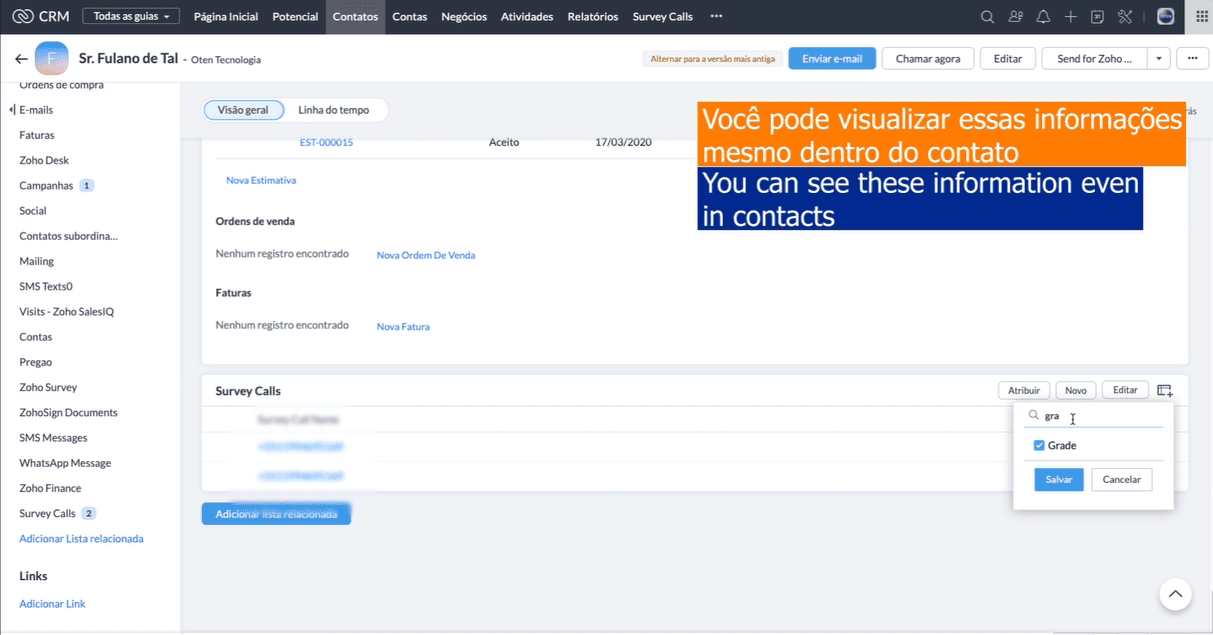Open the setup tools wrench icon
Image resolution: width=1213 pixels, height=635 pixels.
tap(1125, 17)
